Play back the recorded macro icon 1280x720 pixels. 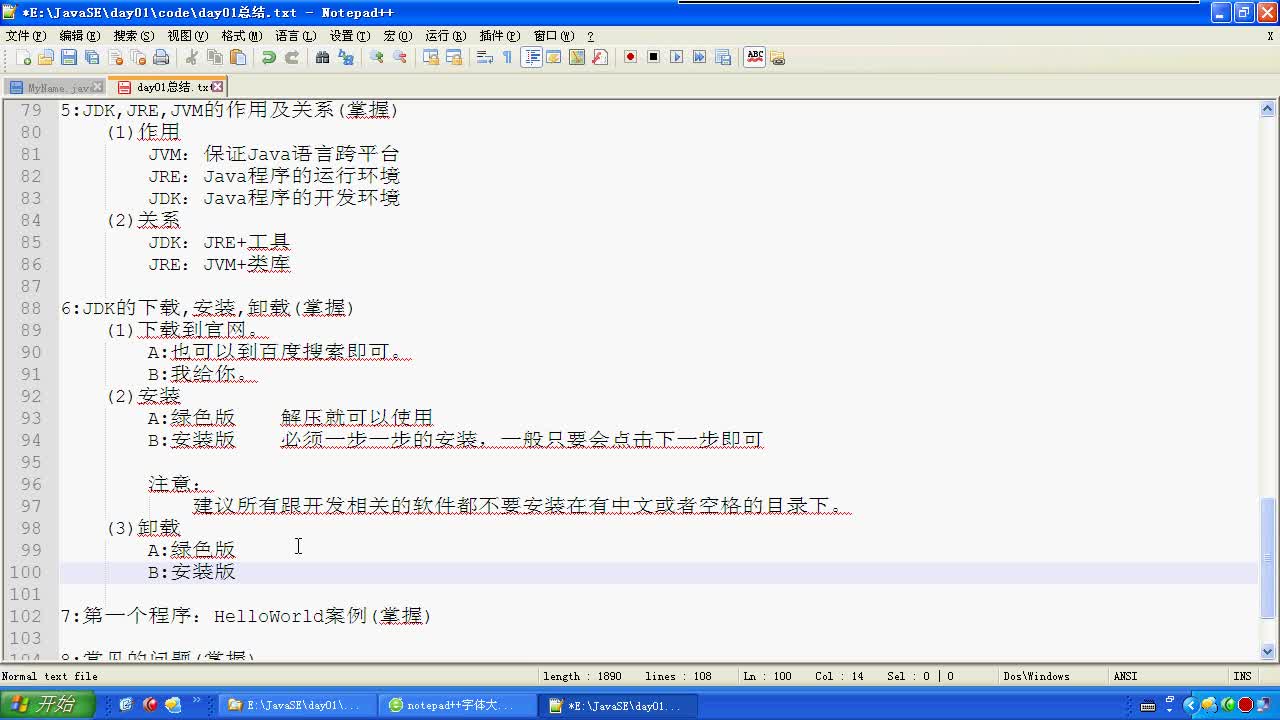tap(676, 57)
